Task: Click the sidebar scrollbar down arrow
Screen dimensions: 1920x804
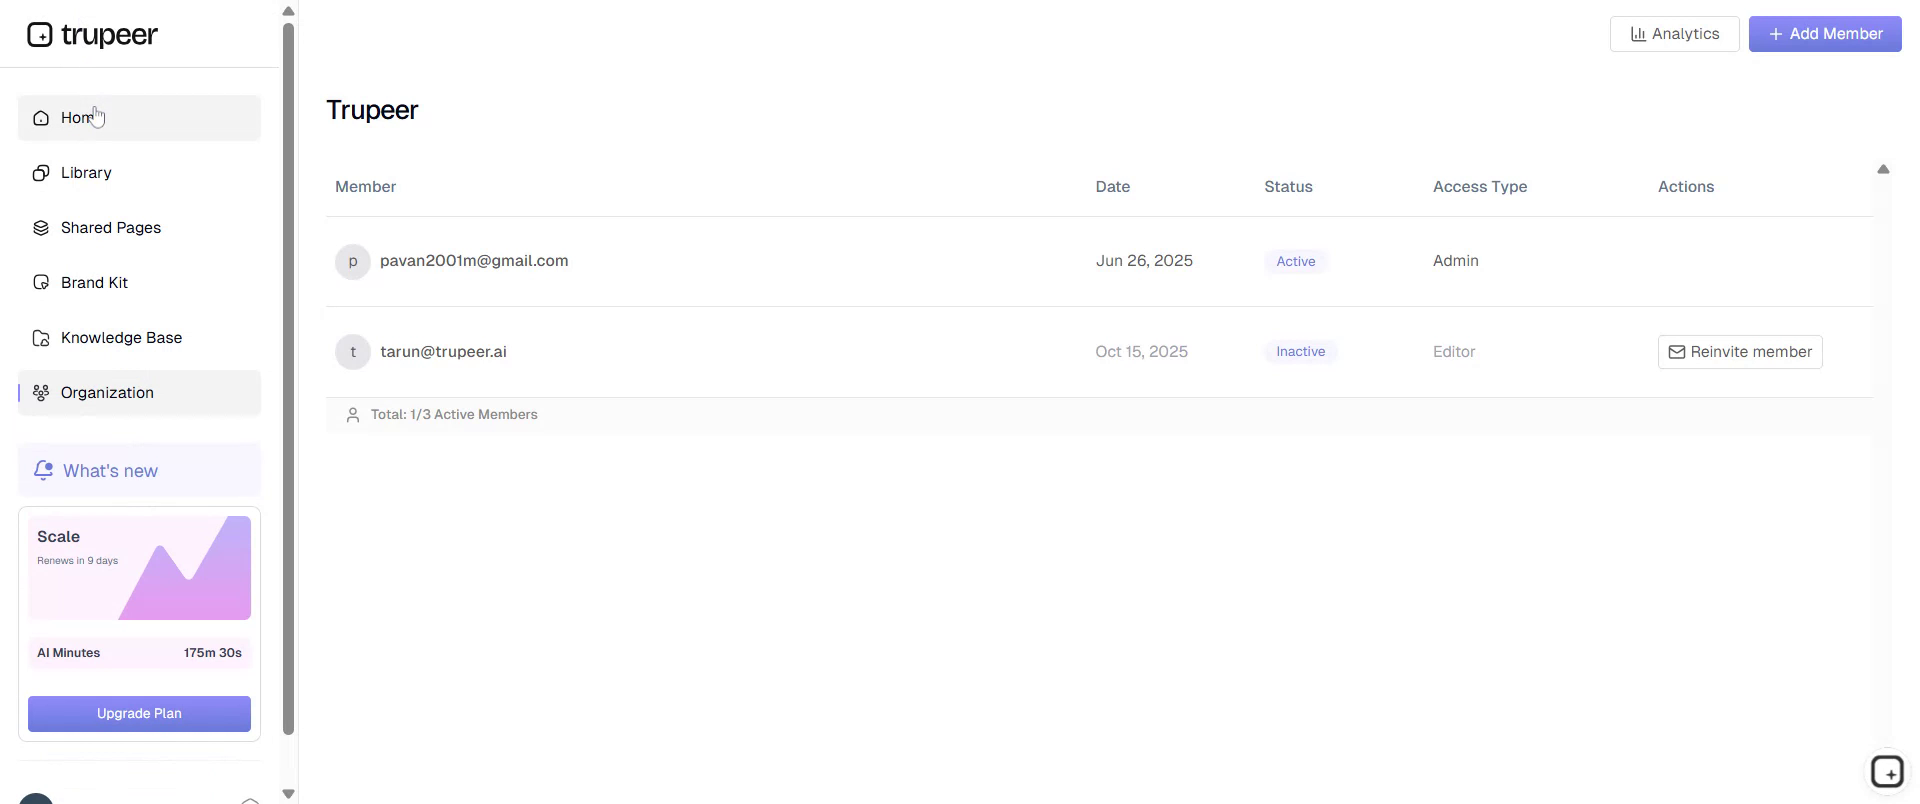Action: 288,794
